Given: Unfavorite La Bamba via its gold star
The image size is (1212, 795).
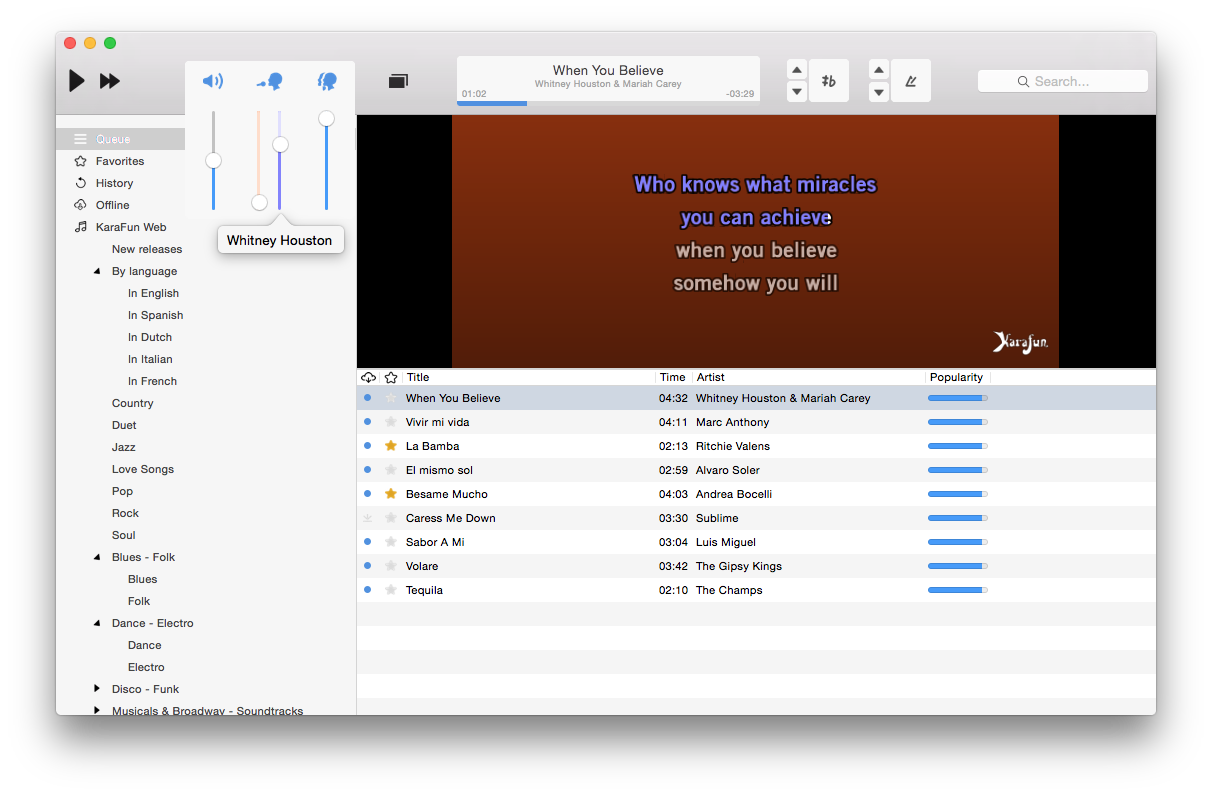Looking at the screenshot, I should 391,446.
